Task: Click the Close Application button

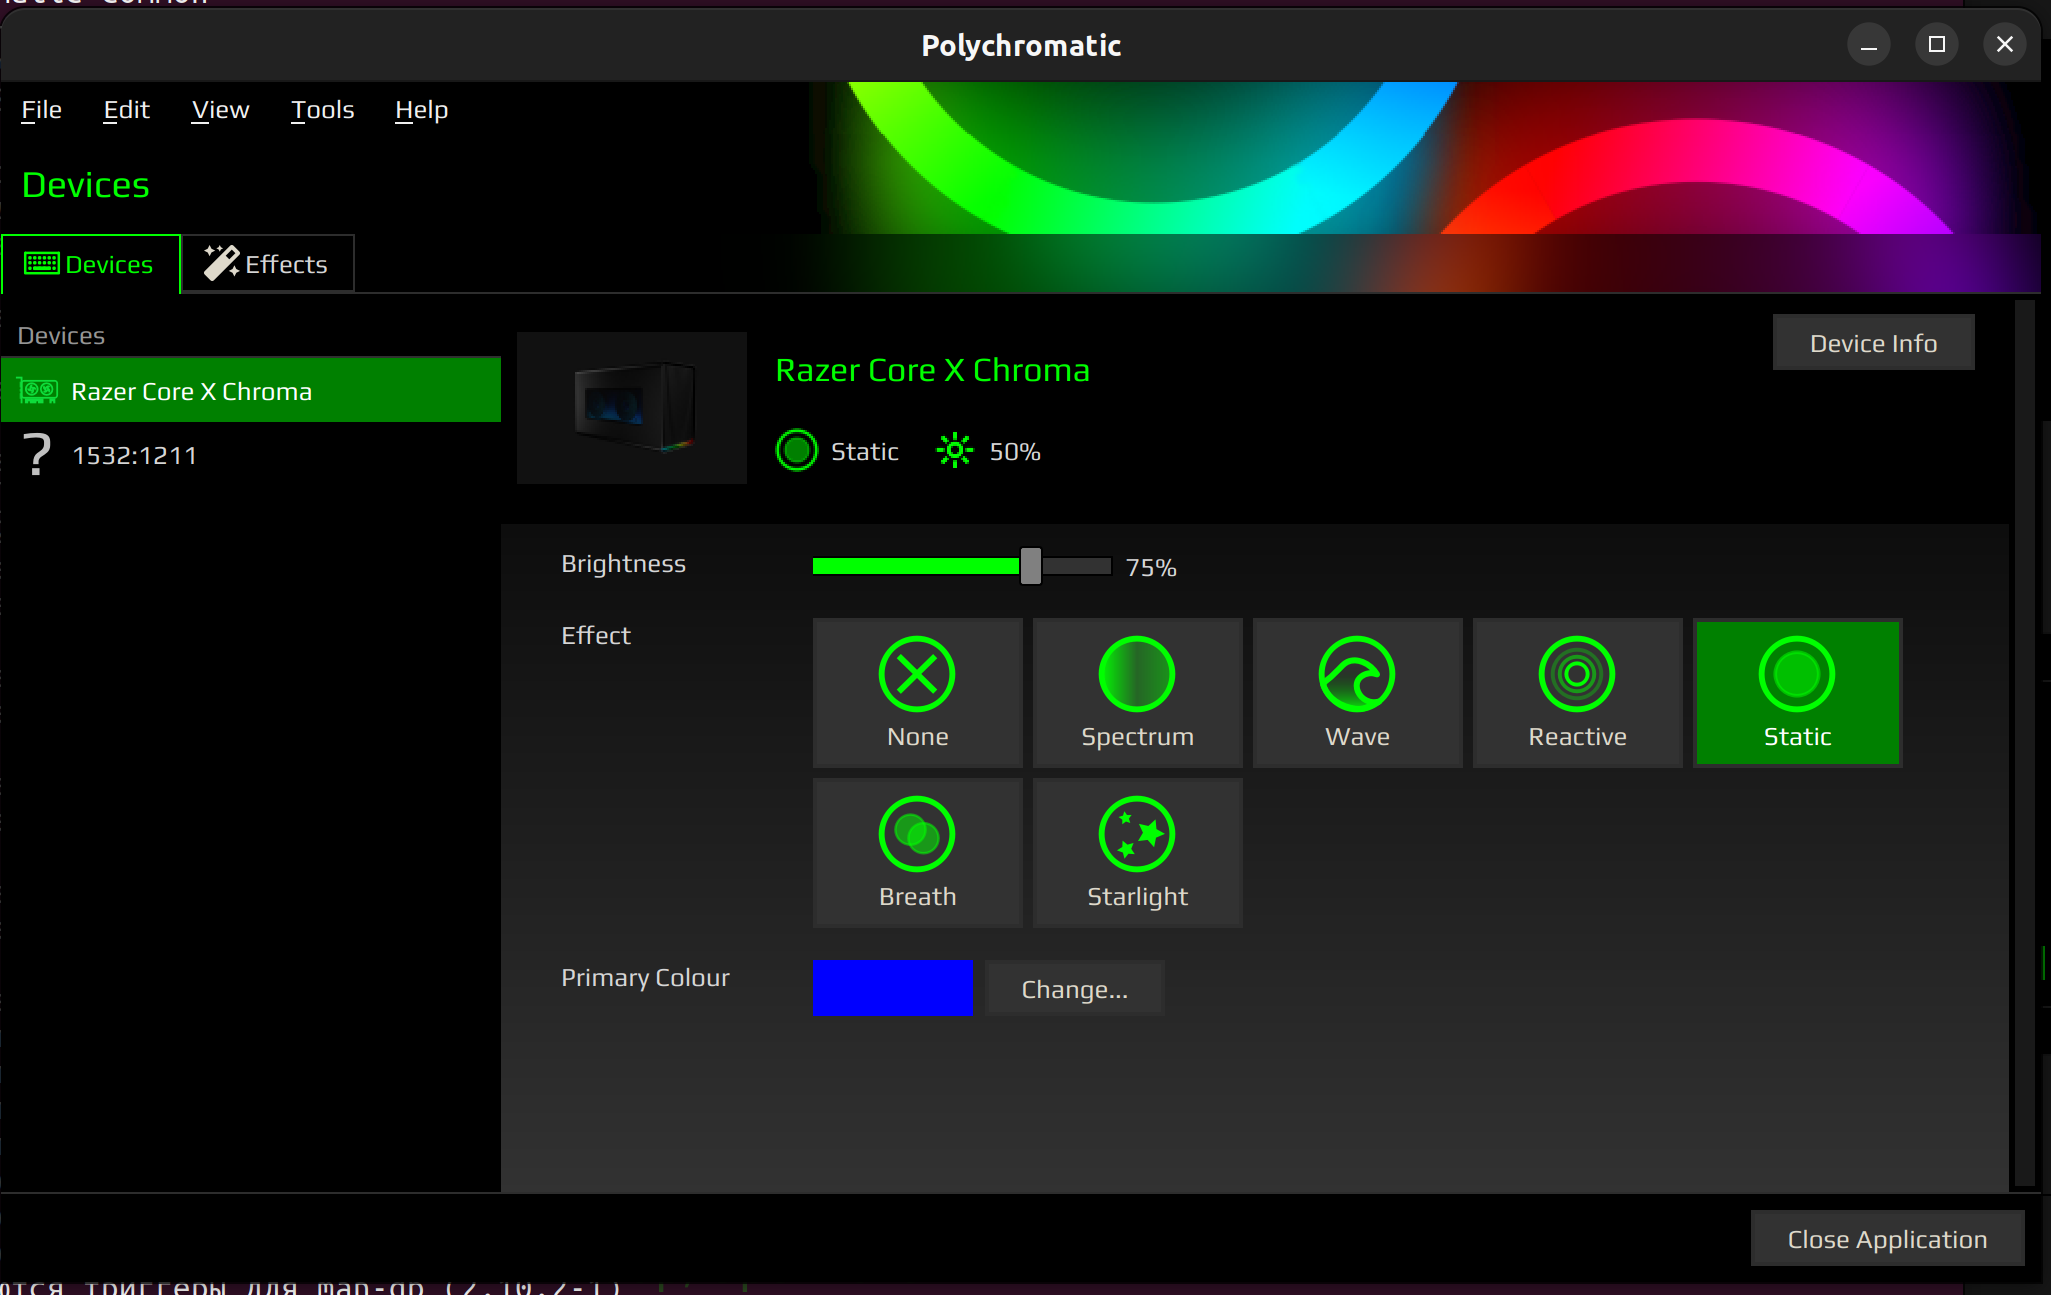Action: pyautogui.click(x=1886, y=1239)
